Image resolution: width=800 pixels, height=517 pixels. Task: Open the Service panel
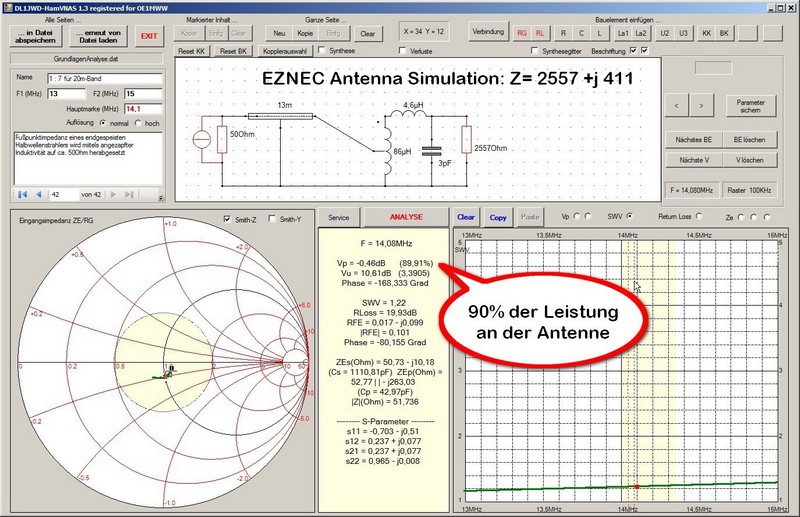point(339,217)
